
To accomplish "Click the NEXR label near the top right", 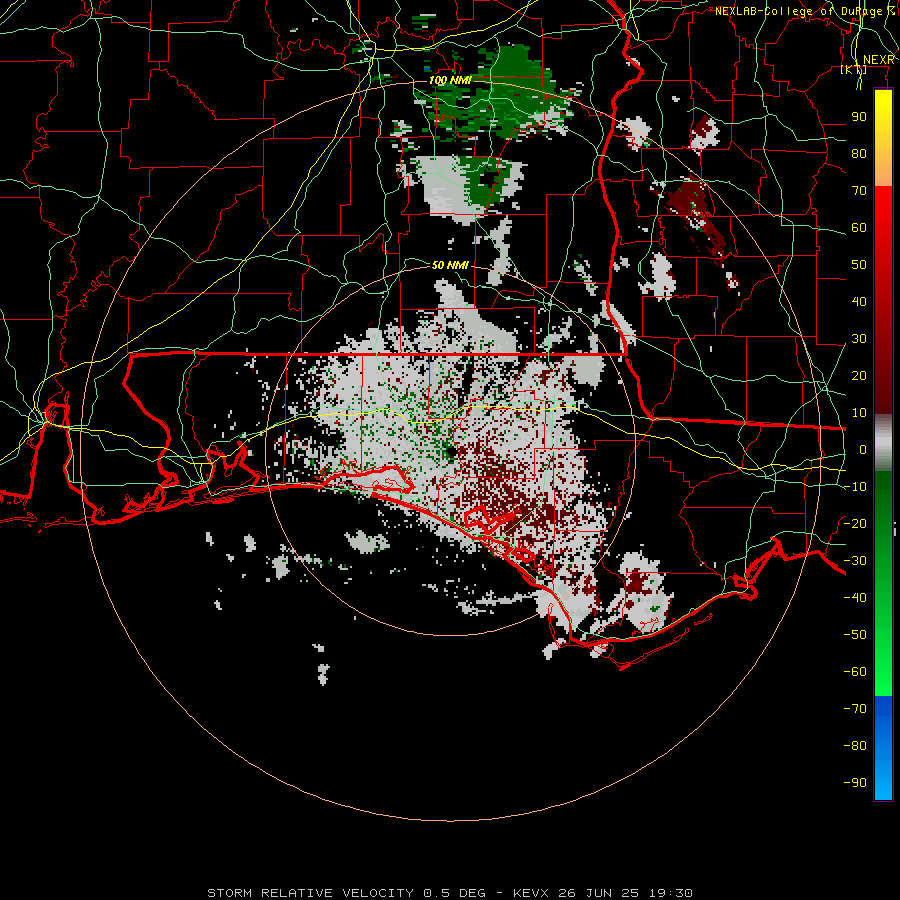I will click(879, 60).
